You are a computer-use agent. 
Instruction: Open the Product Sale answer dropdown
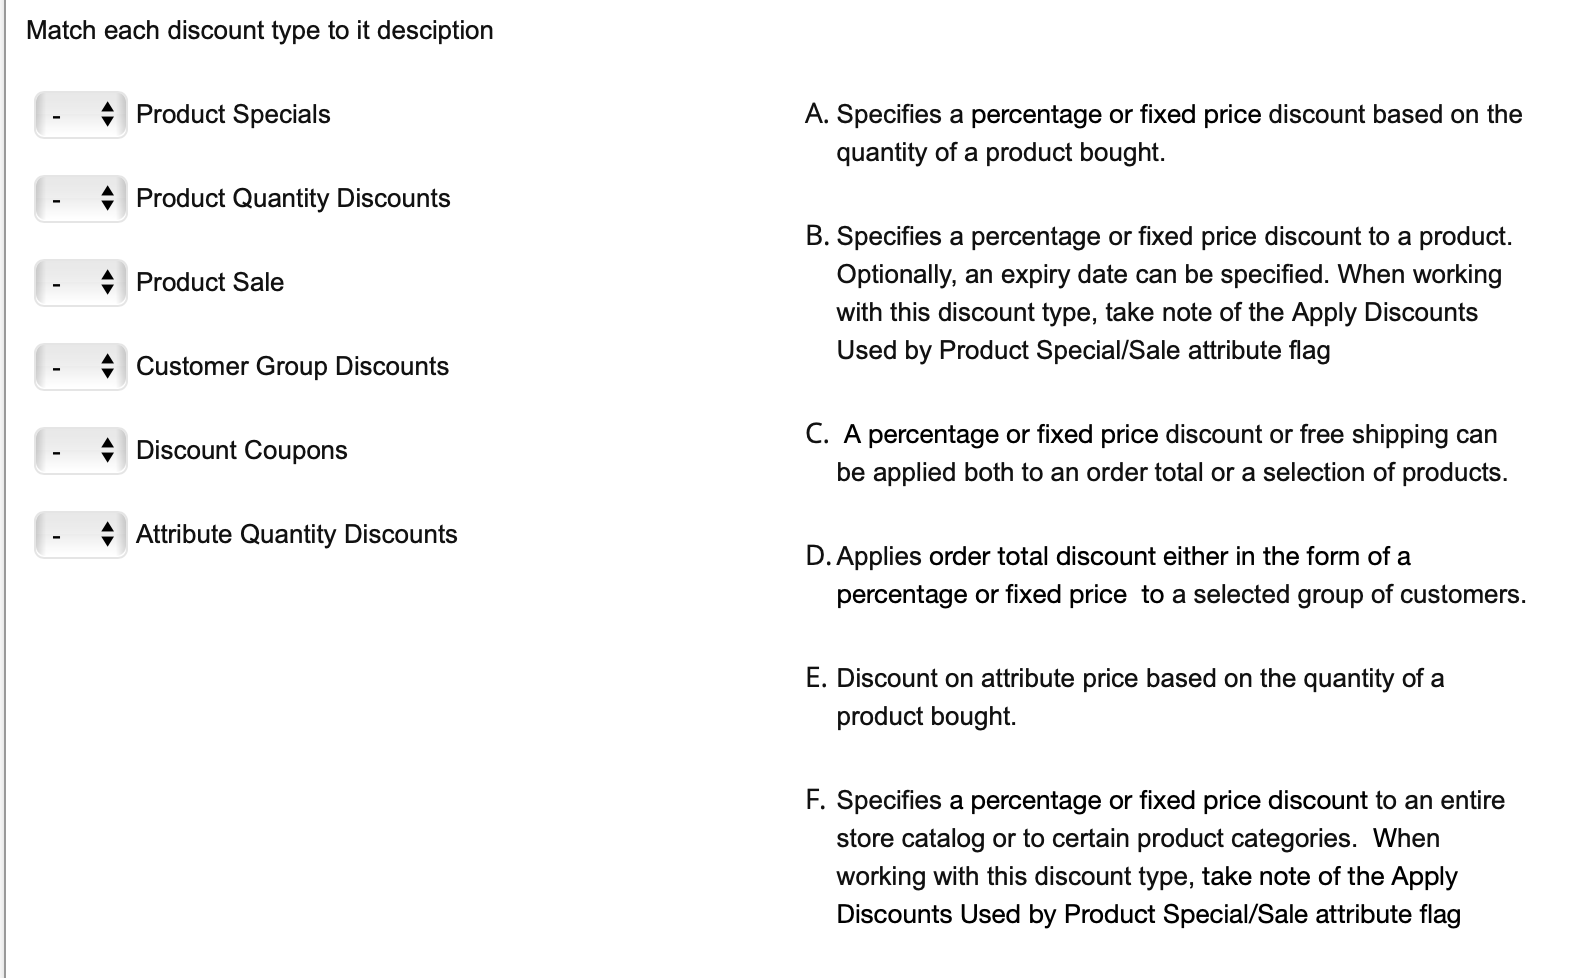pos(80,282)
